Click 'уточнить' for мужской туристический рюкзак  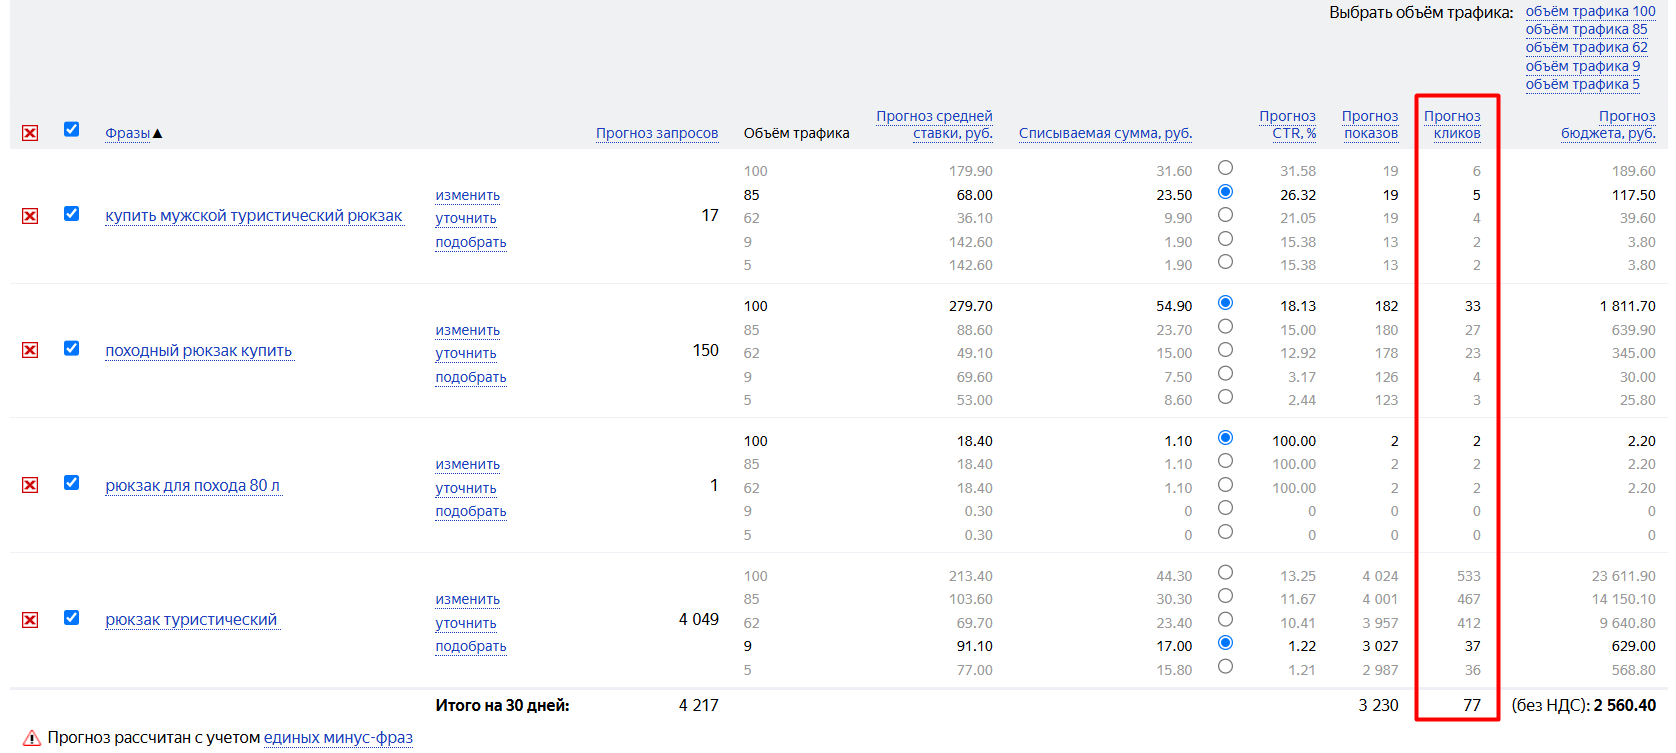point(466,218)
